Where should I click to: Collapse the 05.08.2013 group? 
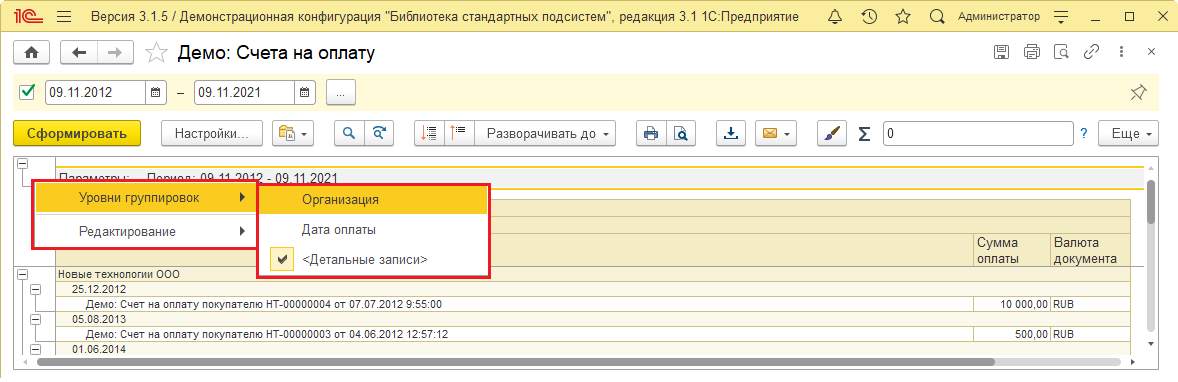[x=34, y=320]
